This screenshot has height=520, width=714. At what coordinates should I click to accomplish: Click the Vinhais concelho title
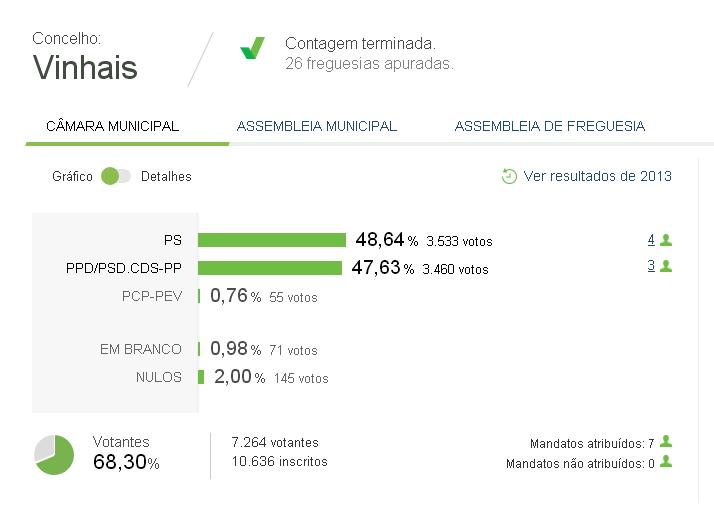point(85,68)
